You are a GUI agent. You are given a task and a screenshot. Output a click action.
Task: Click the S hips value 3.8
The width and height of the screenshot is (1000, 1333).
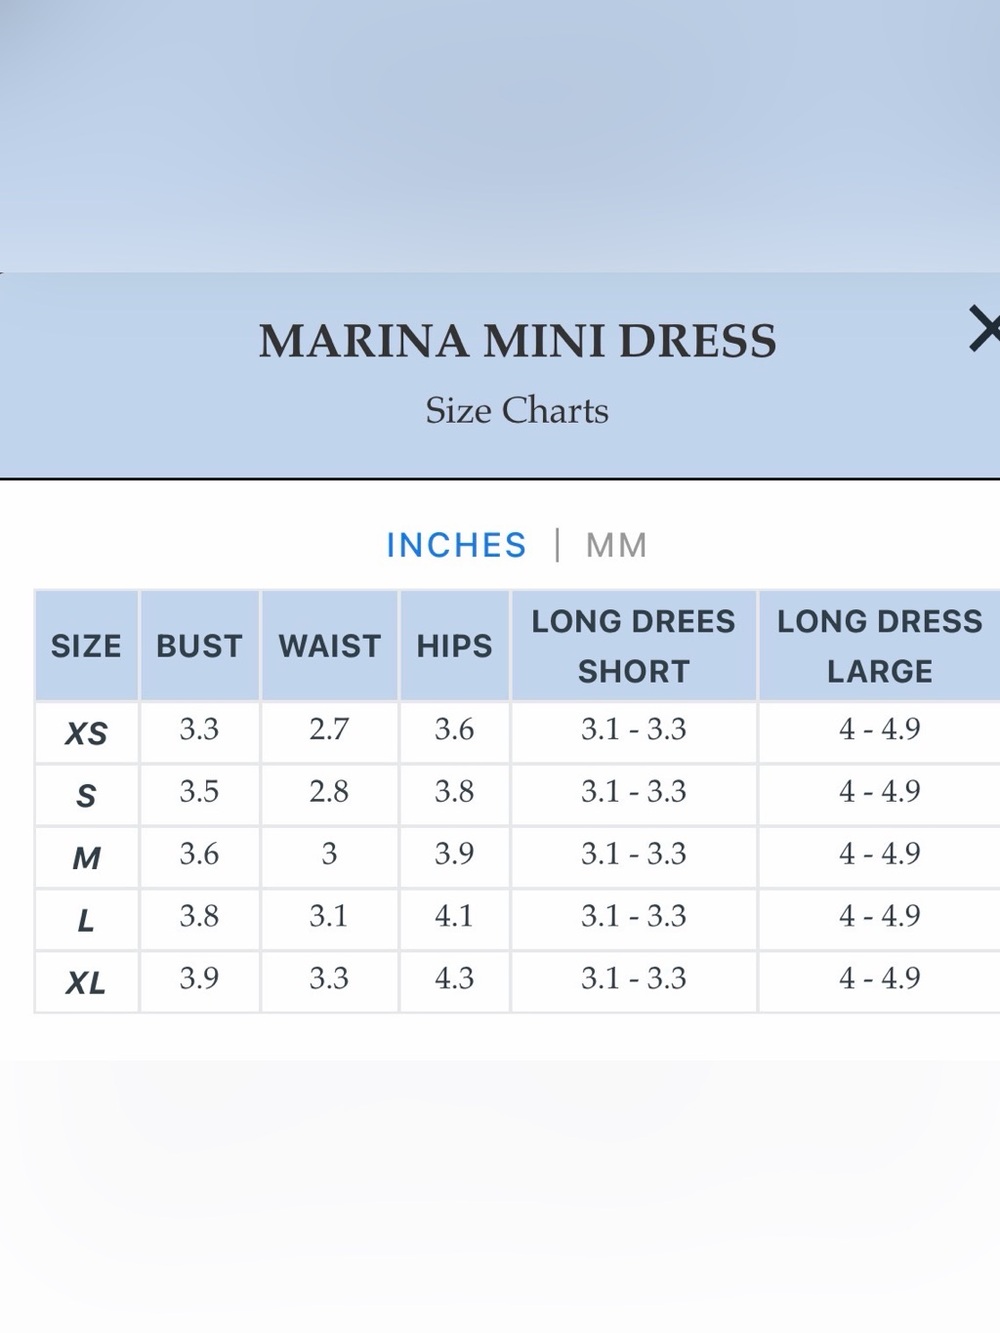click(x=454, y=791)
